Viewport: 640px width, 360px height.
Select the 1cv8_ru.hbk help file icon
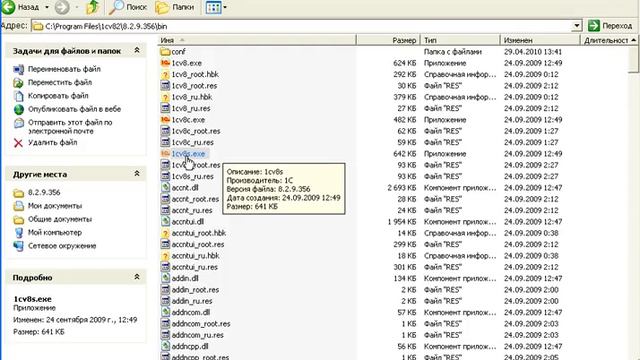(165, 97)
